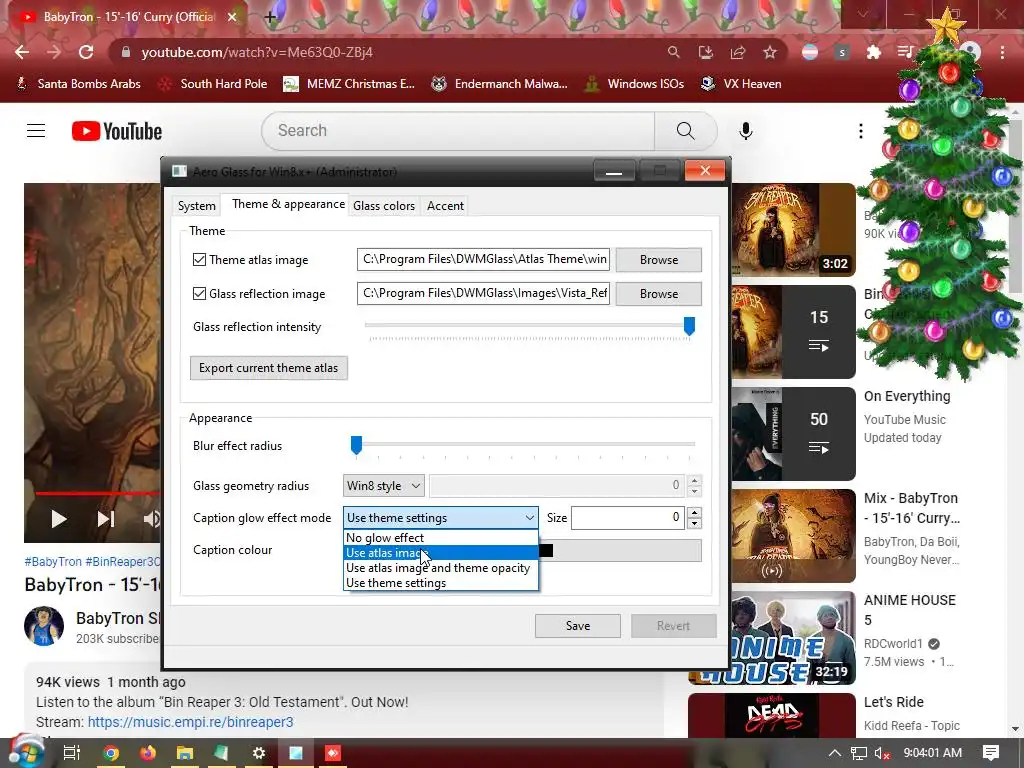The width and height of the screenshot is (1024, 768).
Task: Open the ANIME HOUSE 5 video thumbnail
Action: click(x=772, y=638)
